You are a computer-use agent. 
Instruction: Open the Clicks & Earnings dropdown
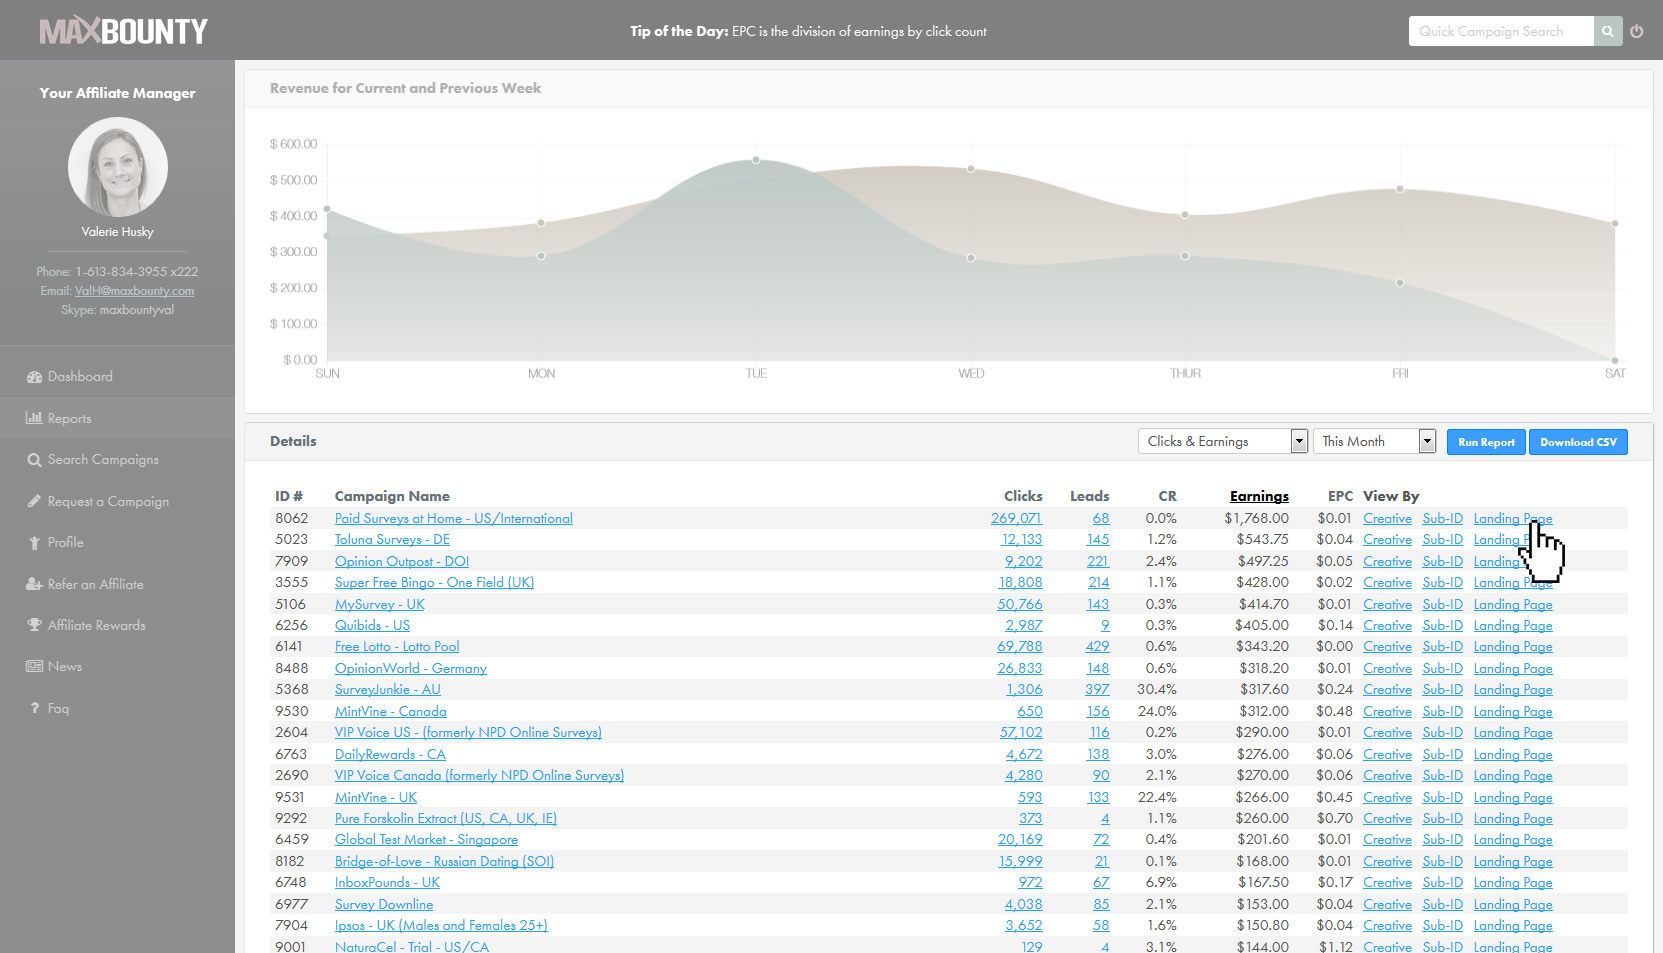coord(1223,441)
